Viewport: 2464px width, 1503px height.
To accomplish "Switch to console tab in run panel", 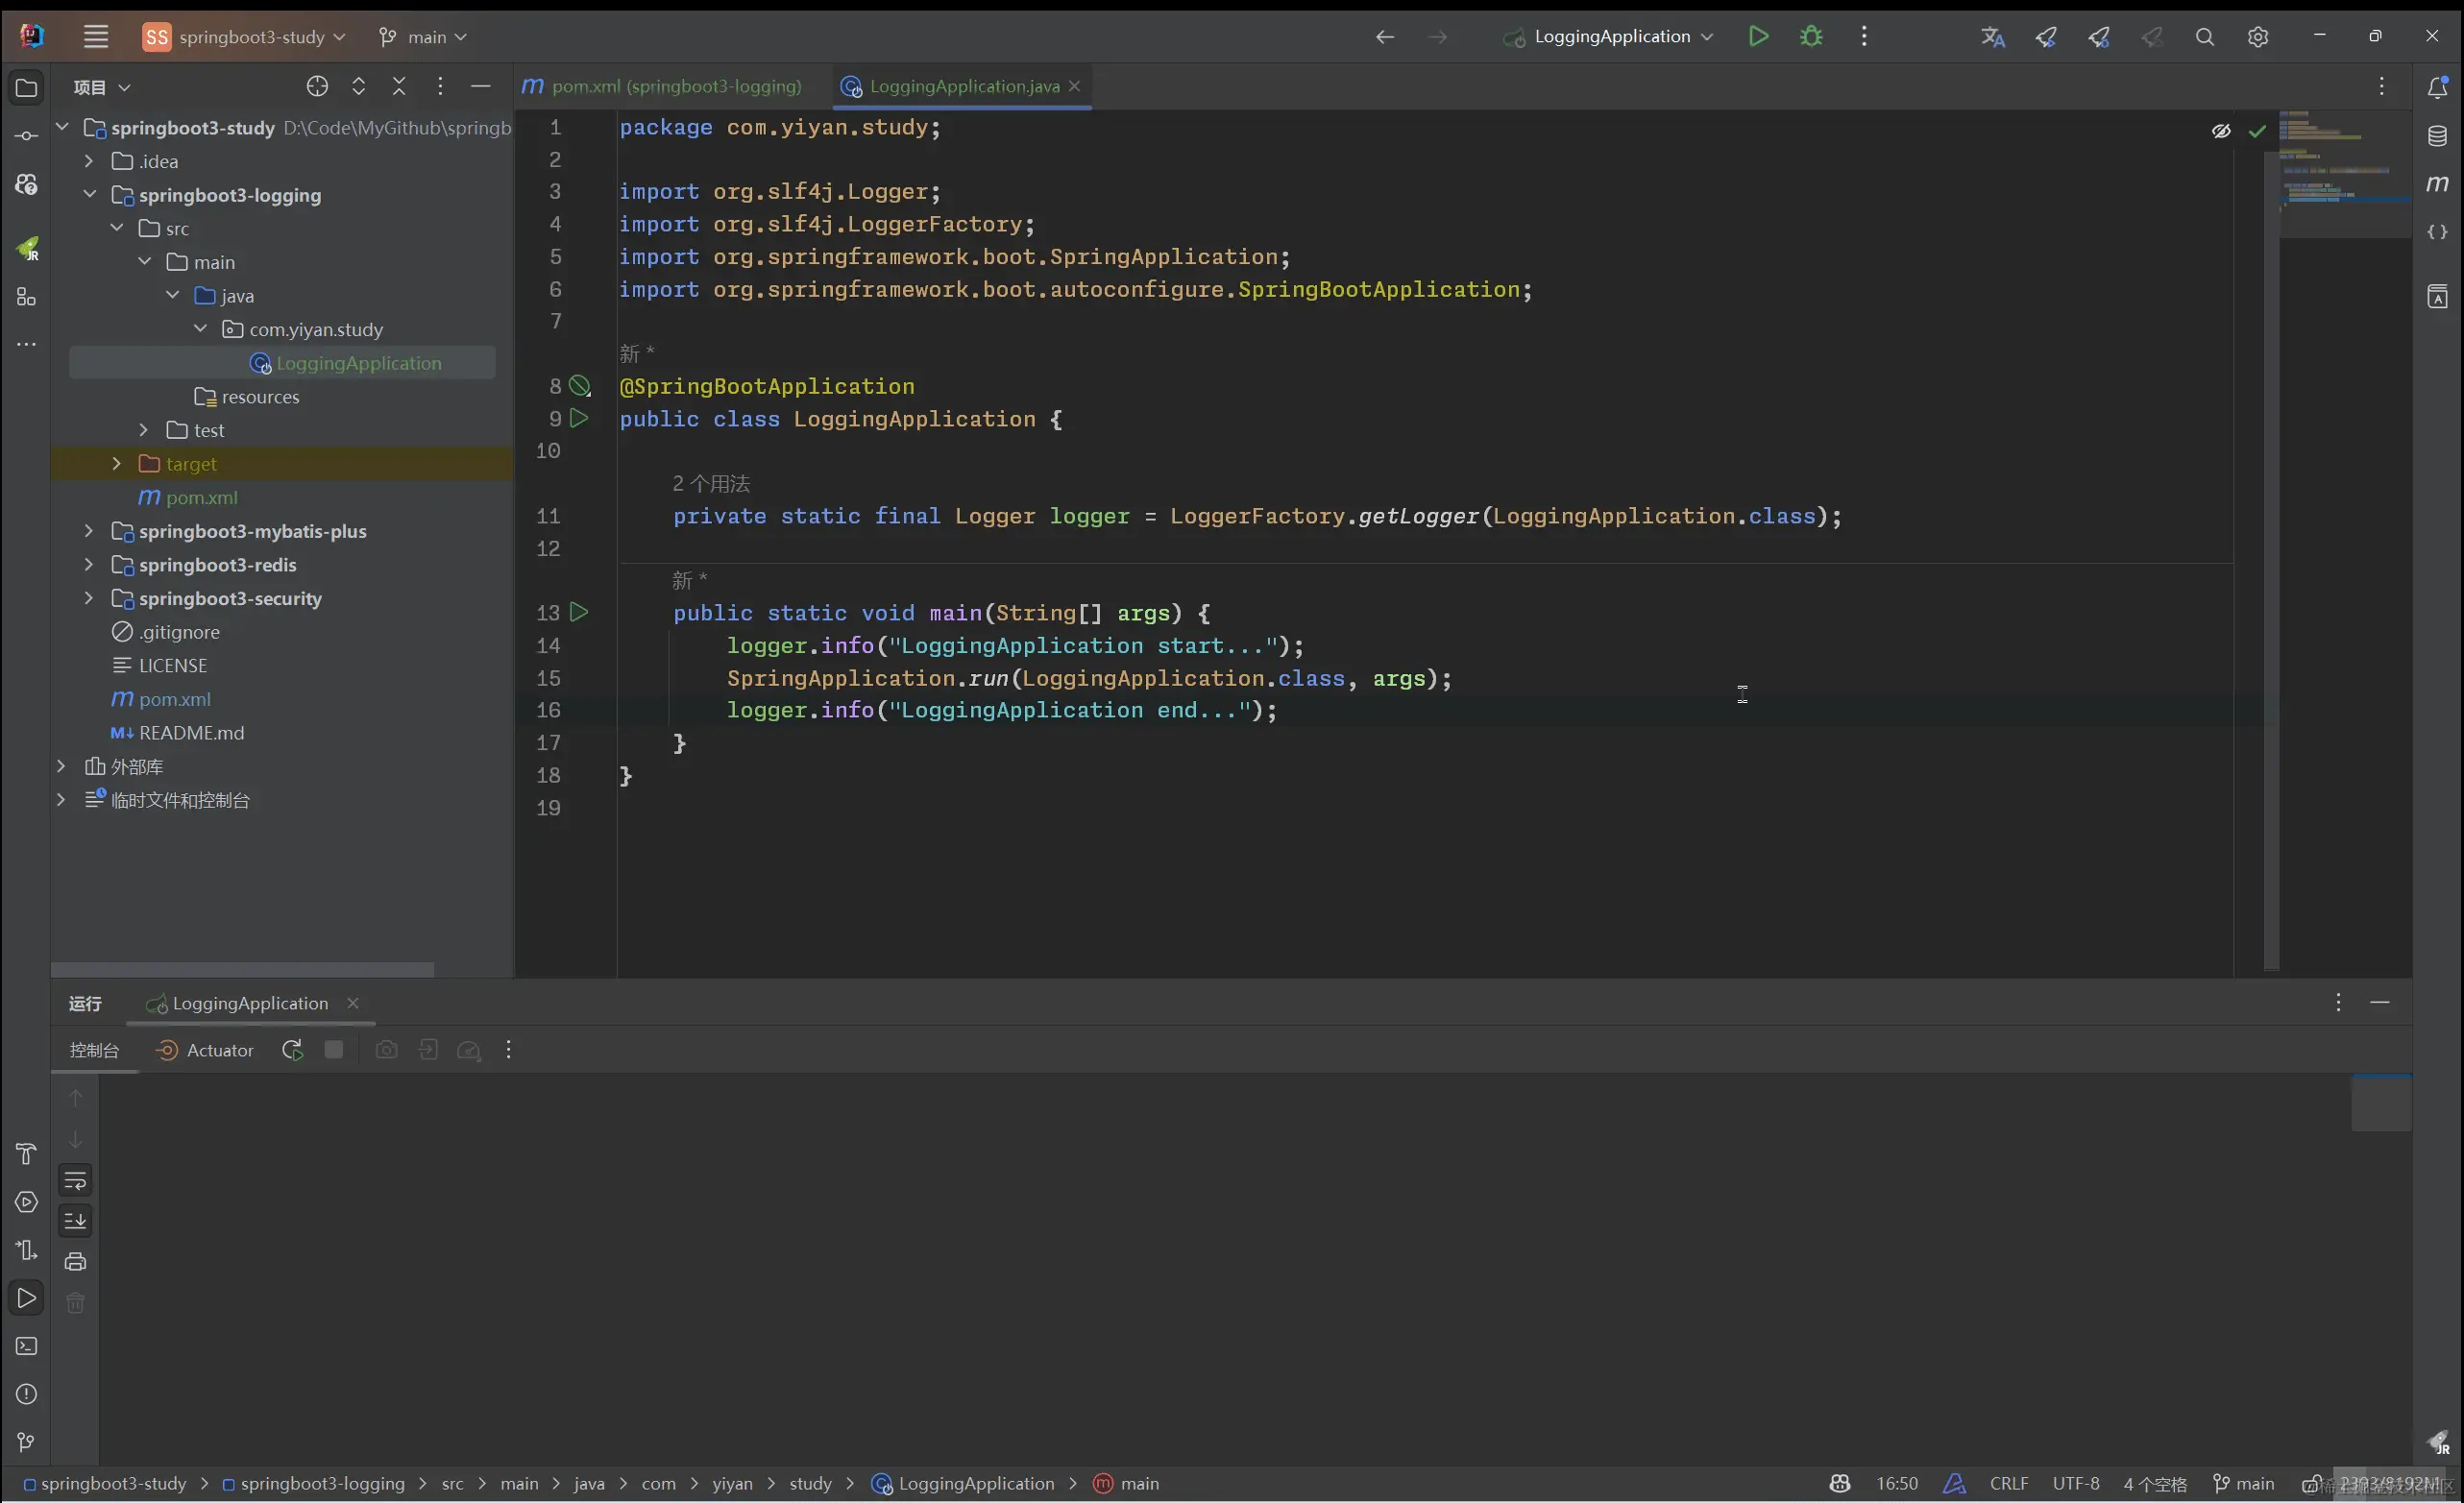I will click(x=94, y=1050).
